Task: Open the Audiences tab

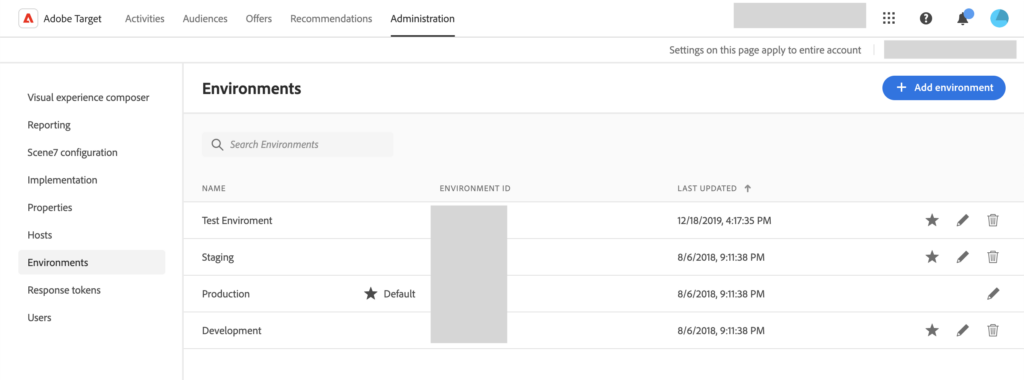Action: pos(205,19)
